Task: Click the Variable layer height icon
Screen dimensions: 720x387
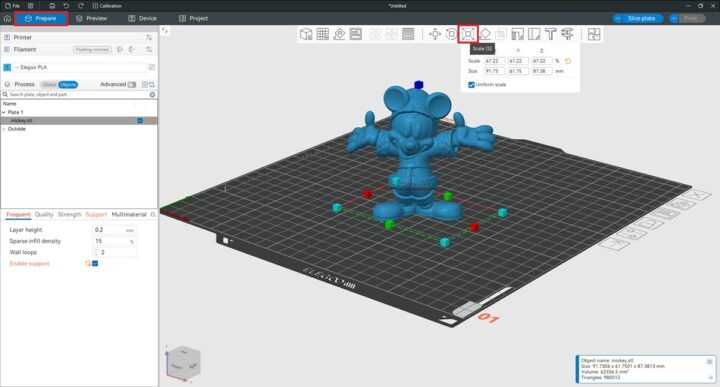Action: pos(408,34)
